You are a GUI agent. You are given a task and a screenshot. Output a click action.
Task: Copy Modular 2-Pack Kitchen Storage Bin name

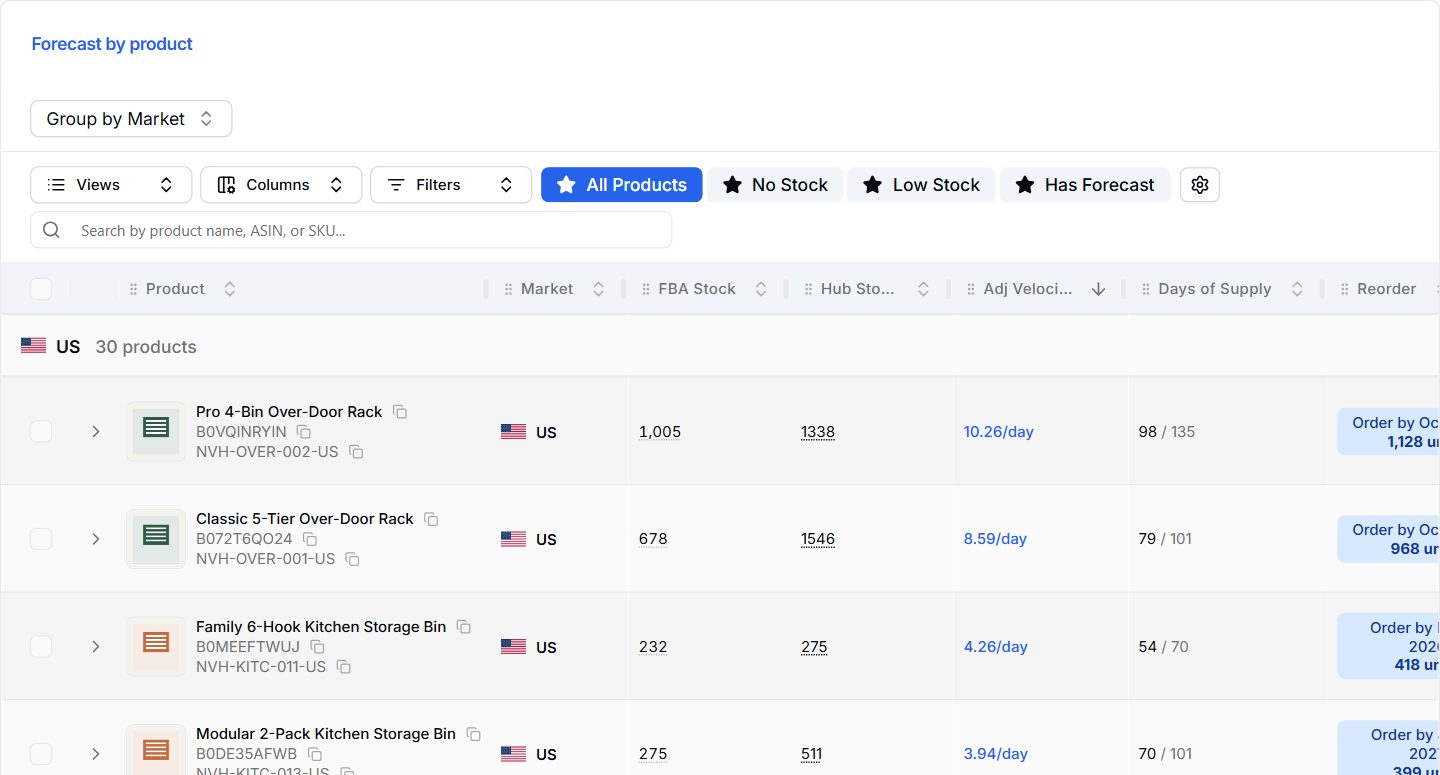coord(474,734)
